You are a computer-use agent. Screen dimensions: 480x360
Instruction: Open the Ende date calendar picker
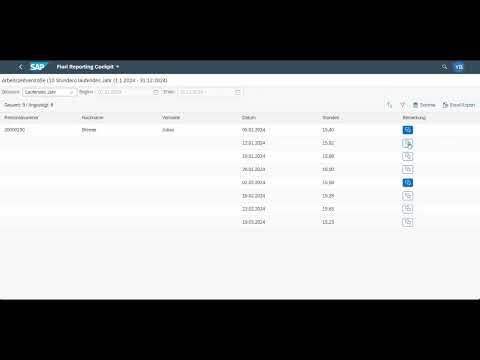(238, 92)
